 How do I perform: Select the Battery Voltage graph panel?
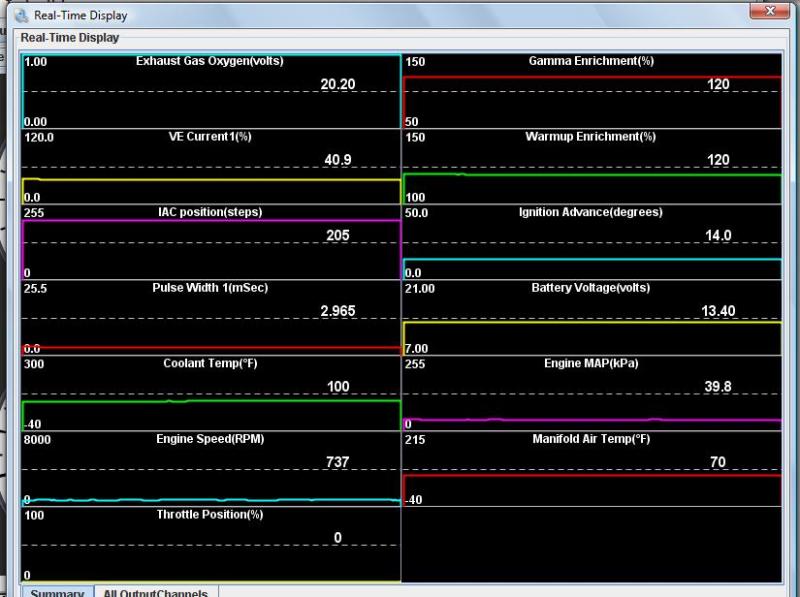click(591, 317)
